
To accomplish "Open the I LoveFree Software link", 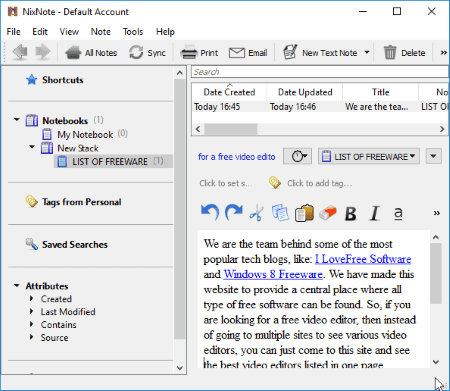I will (x=363, y=259).
